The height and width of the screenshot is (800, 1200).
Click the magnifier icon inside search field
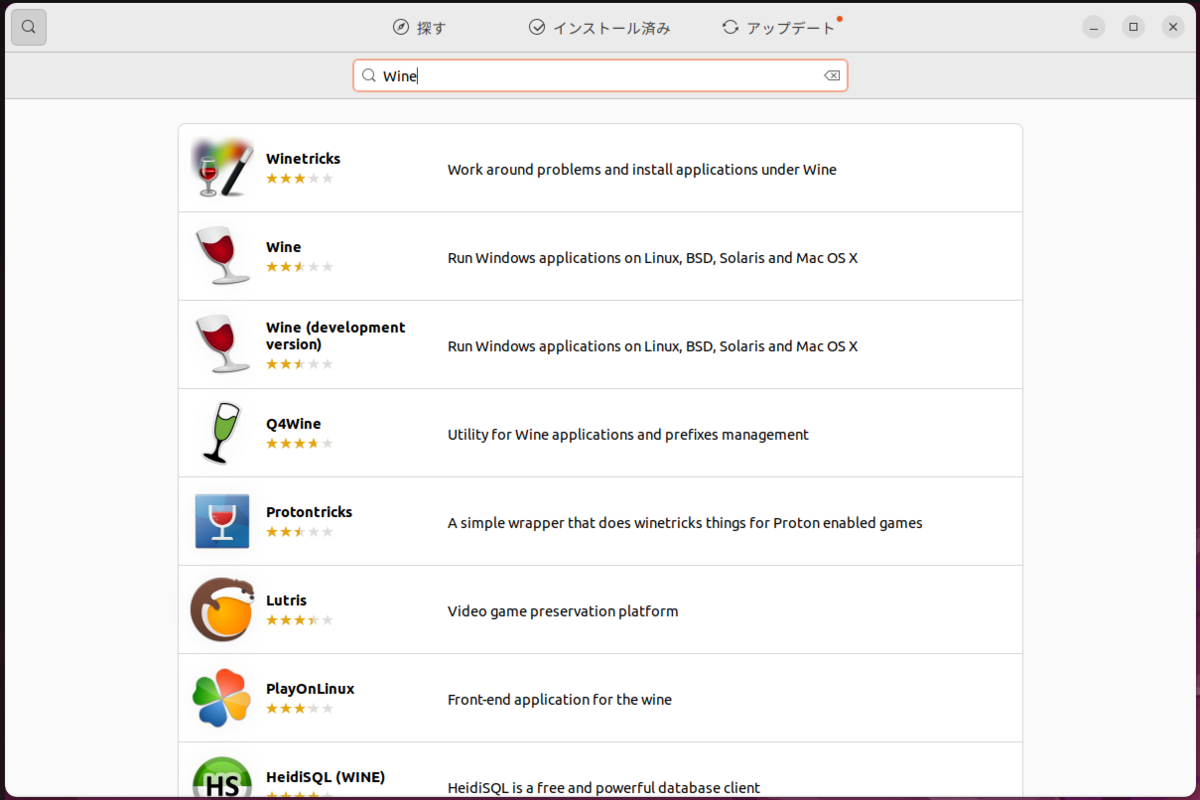pyautogui.click(x=369, y=76)
